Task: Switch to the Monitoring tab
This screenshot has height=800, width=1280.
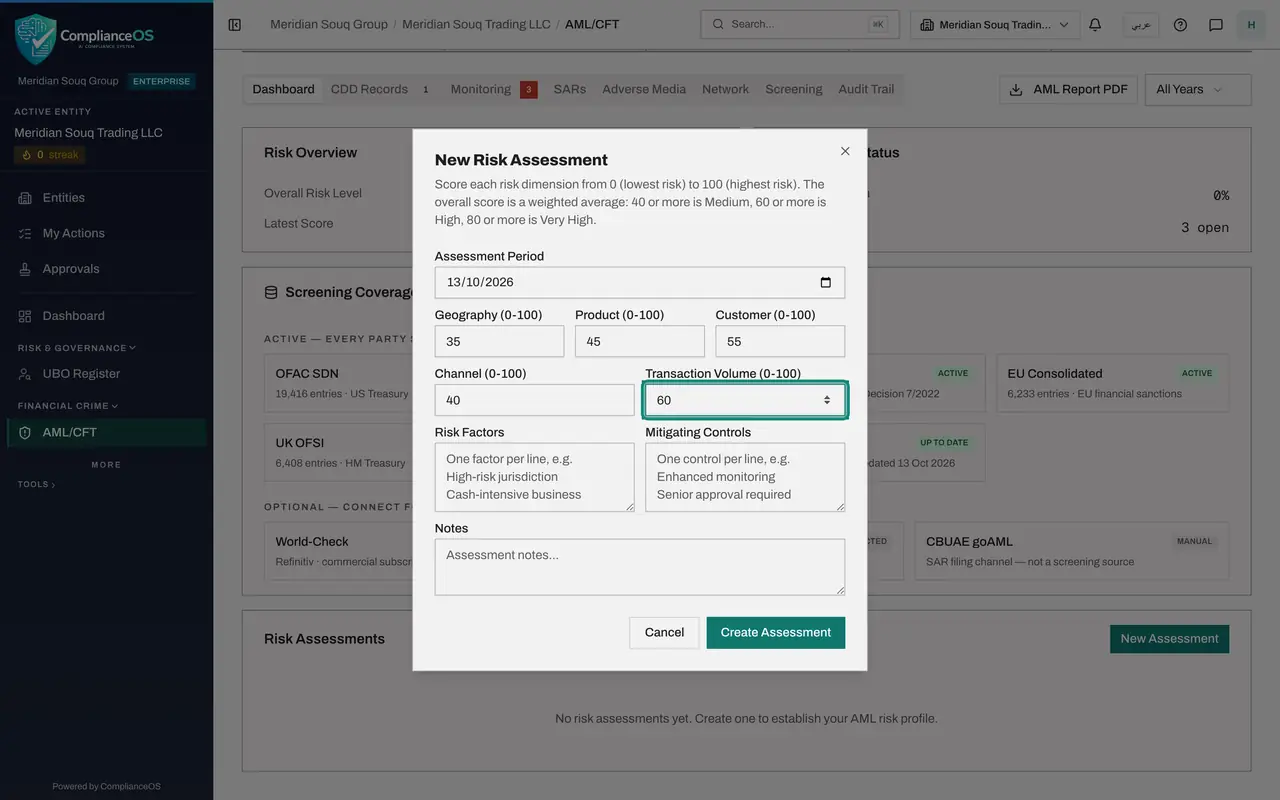Action: 493,89
